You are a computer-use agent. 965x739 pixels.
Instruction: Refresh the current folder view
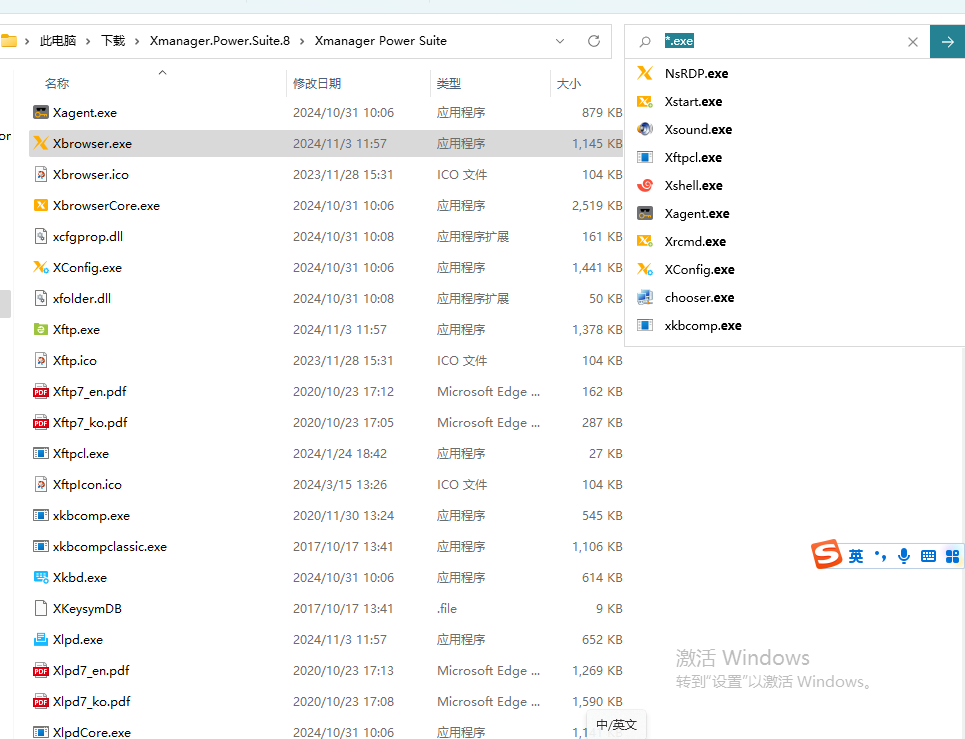click(594, 41)
